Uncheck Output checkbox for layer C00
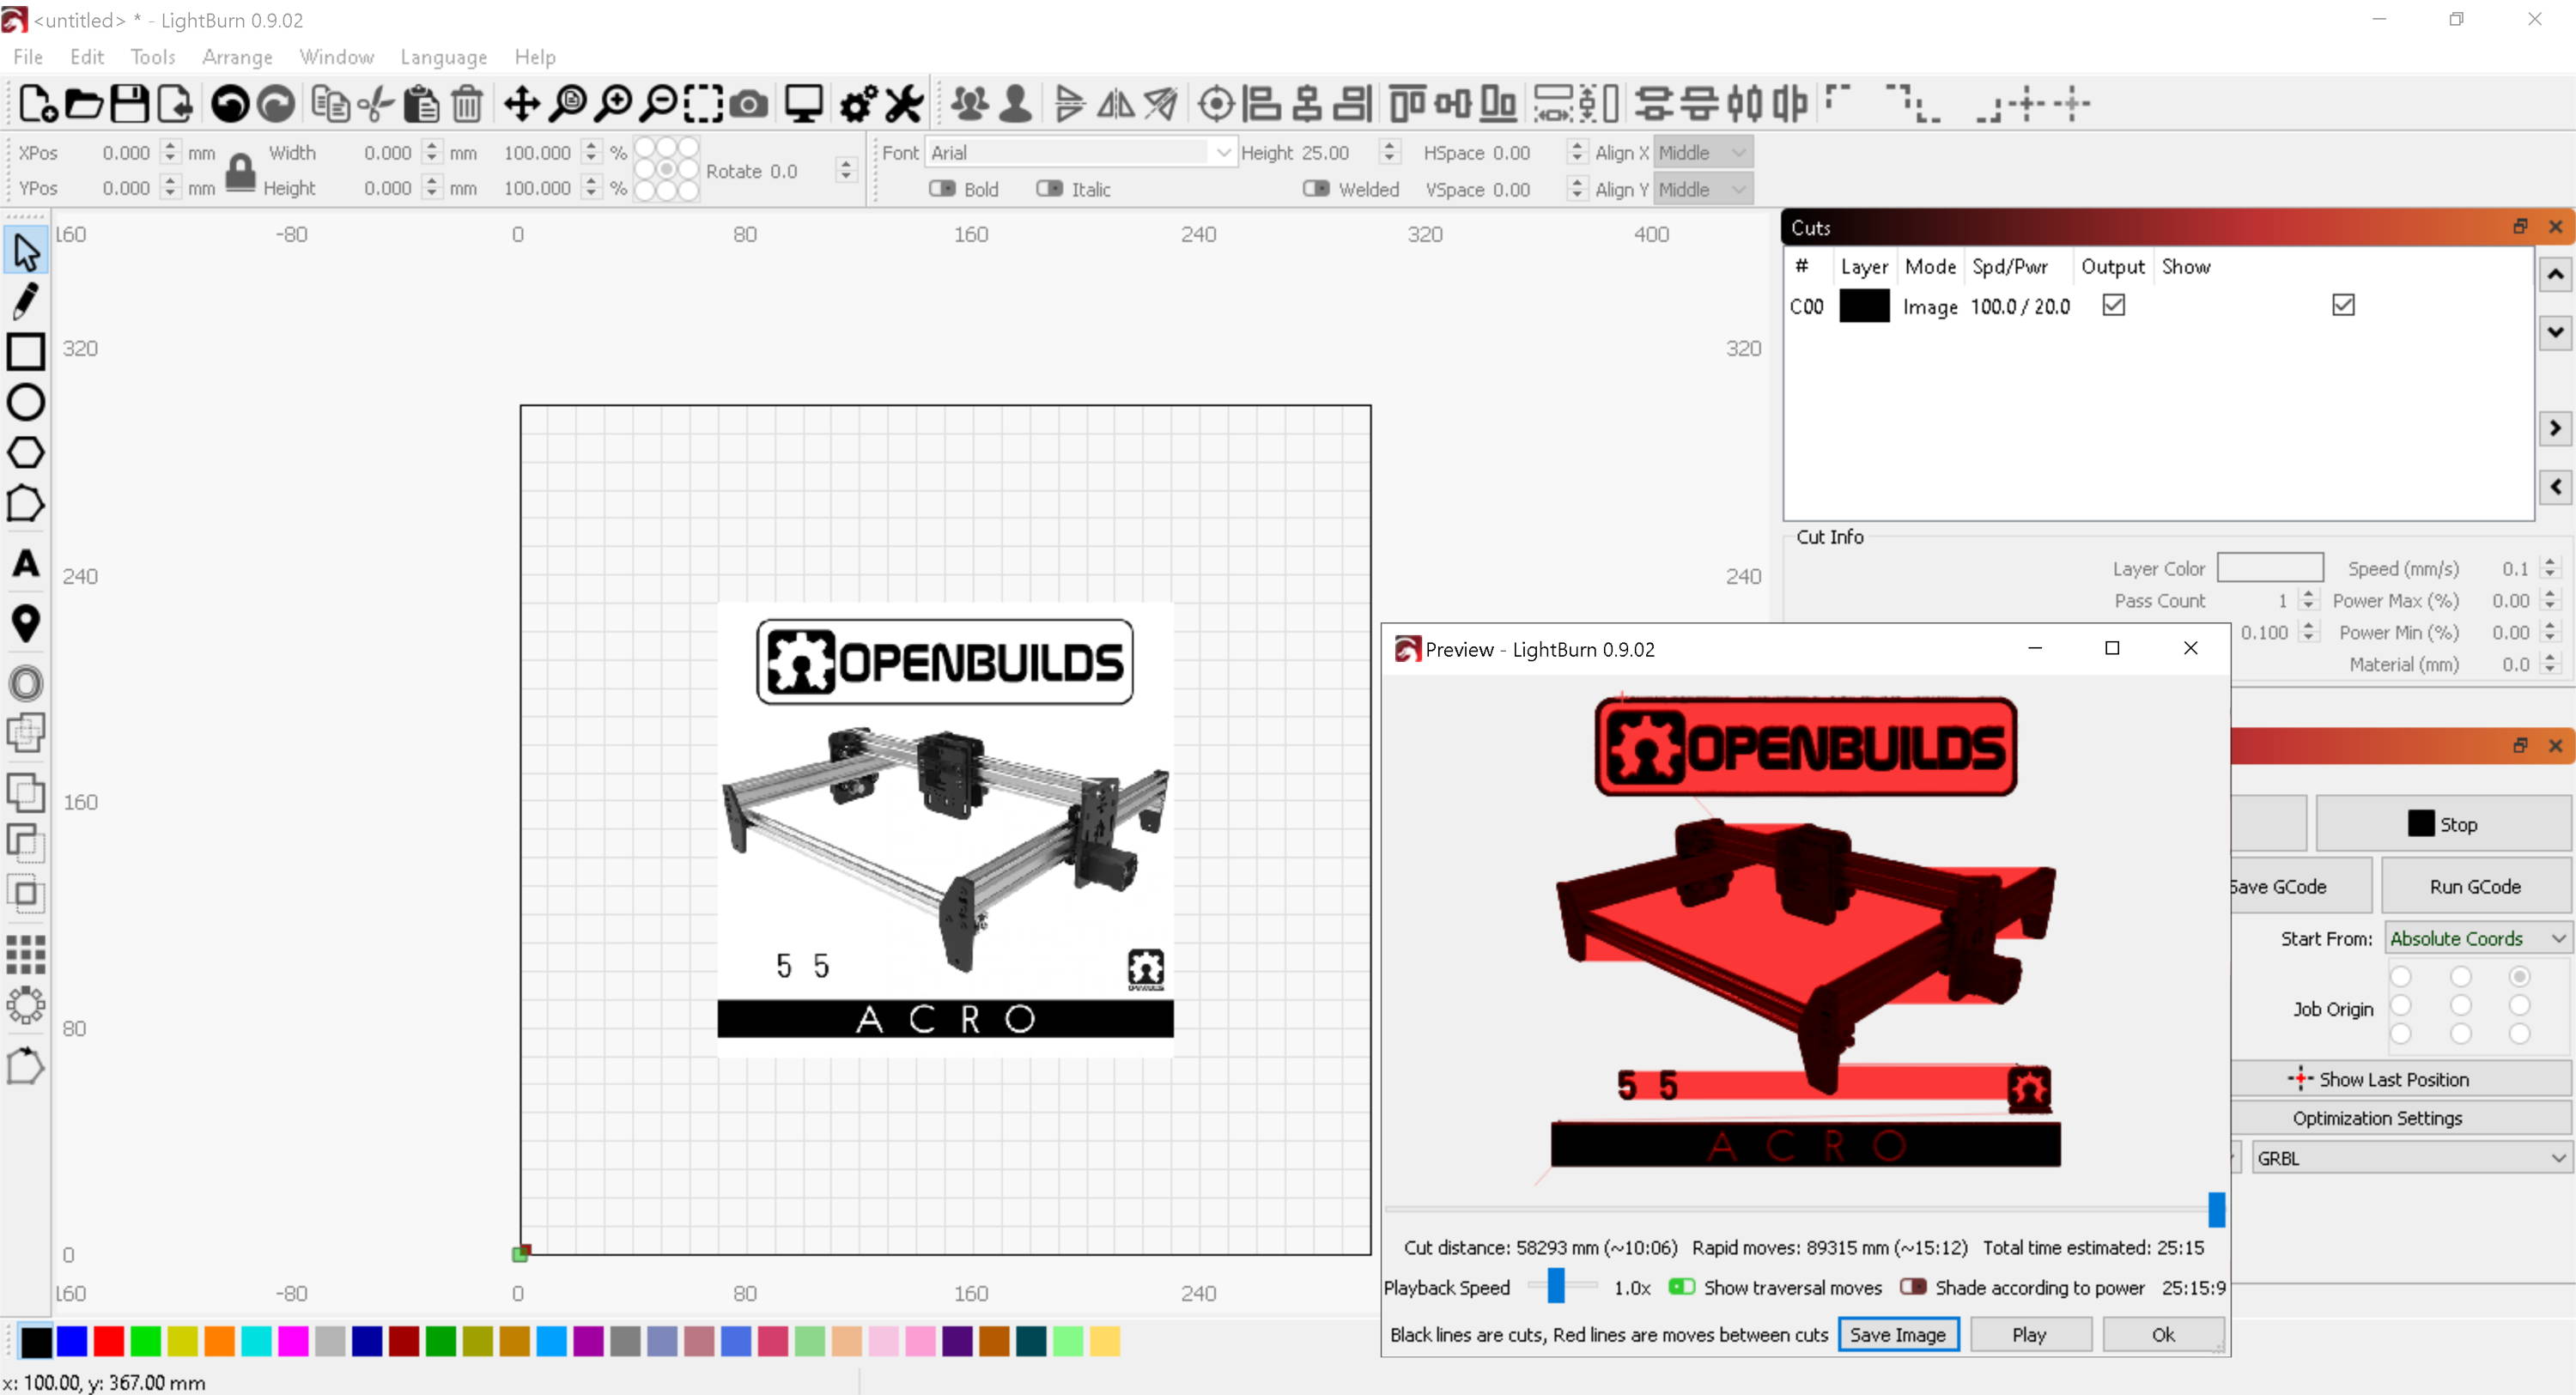 tap(2113, 305)
